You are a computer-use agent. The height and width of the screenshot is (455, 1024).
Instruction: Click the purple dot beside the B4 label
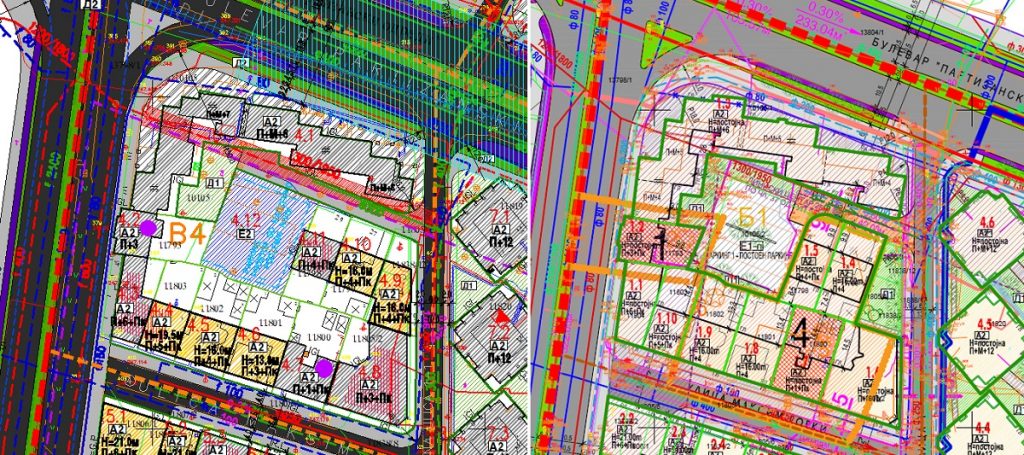pos(149,228)
